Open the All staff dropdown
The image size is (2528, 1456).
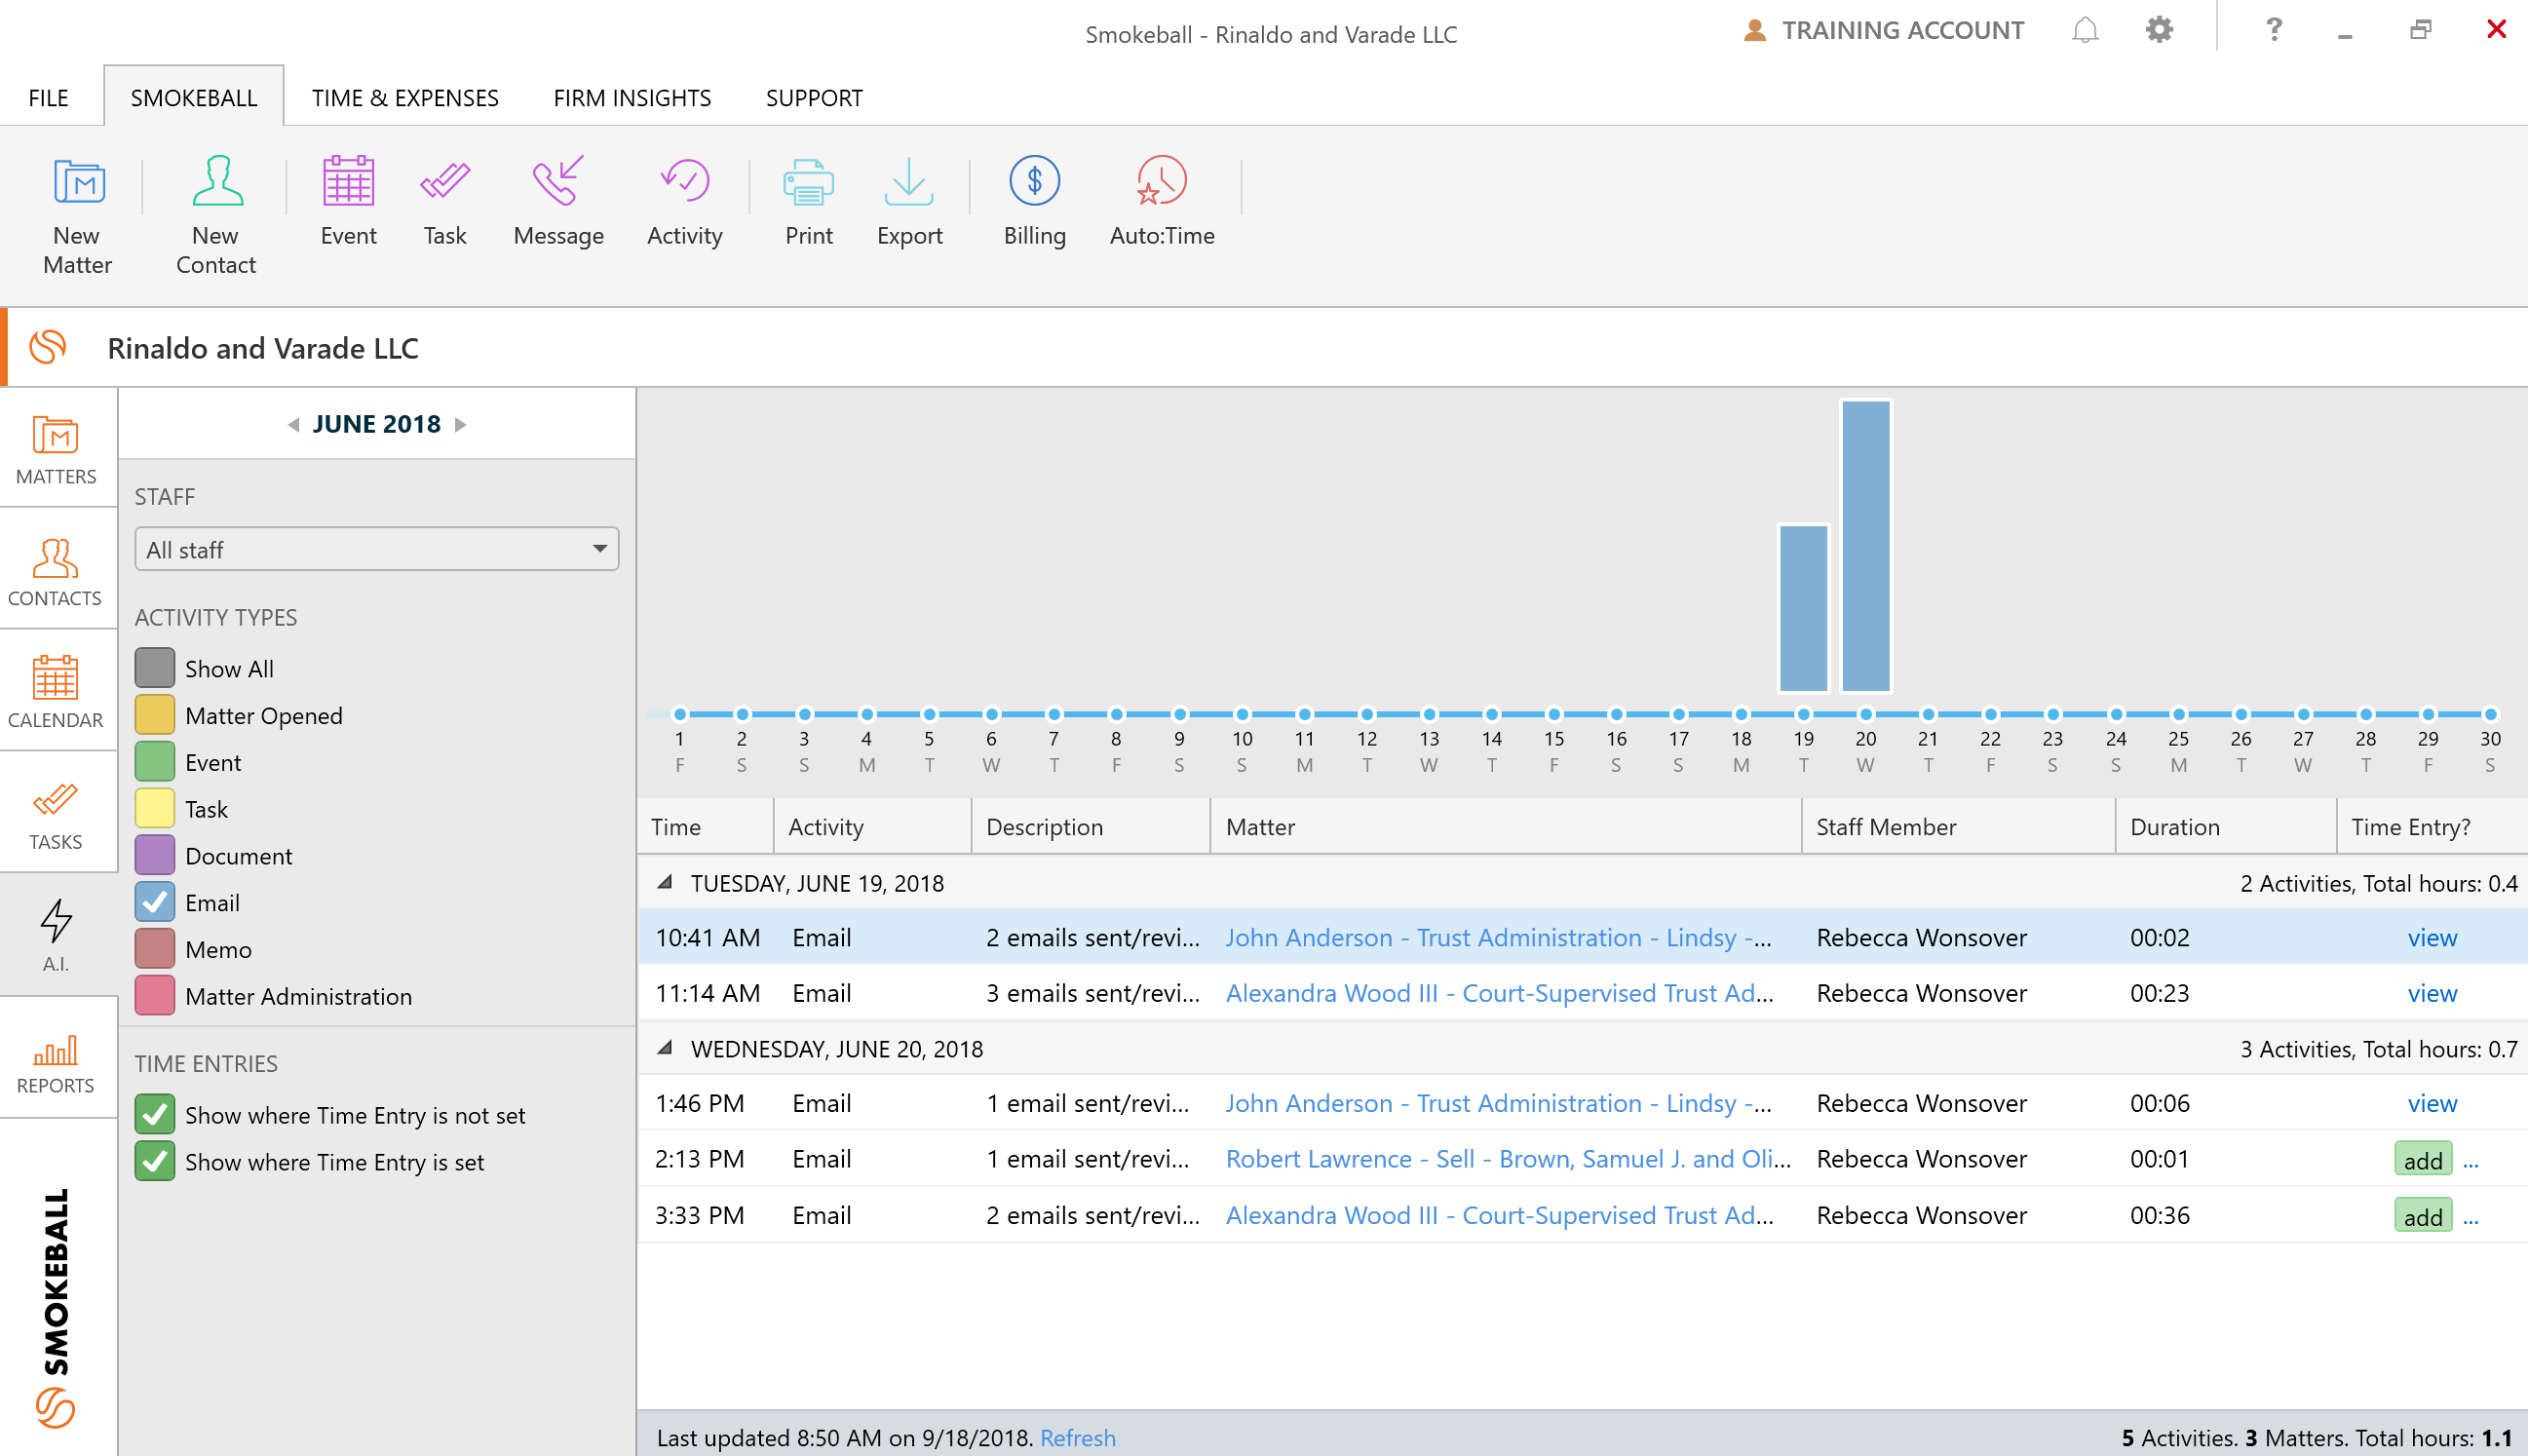click(376, 549)
